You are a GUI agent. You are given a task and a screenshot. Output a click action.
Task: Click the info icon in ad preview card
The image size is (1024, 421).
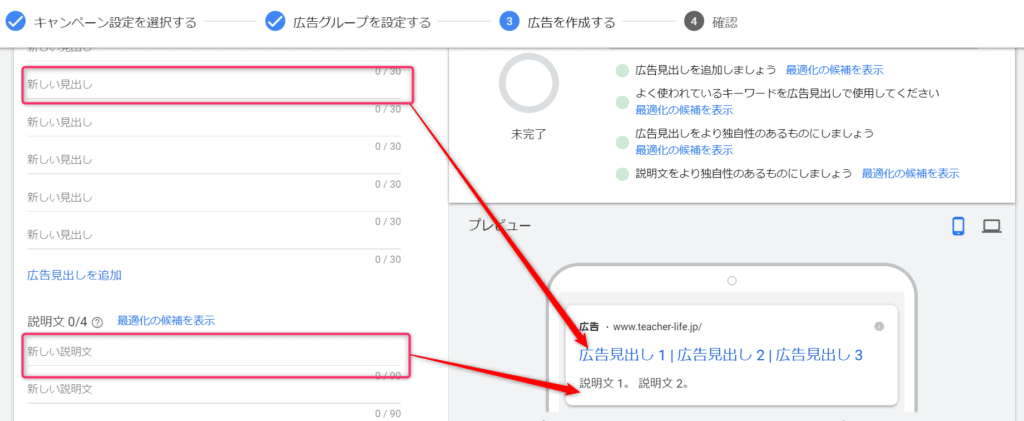click(879, 326)
